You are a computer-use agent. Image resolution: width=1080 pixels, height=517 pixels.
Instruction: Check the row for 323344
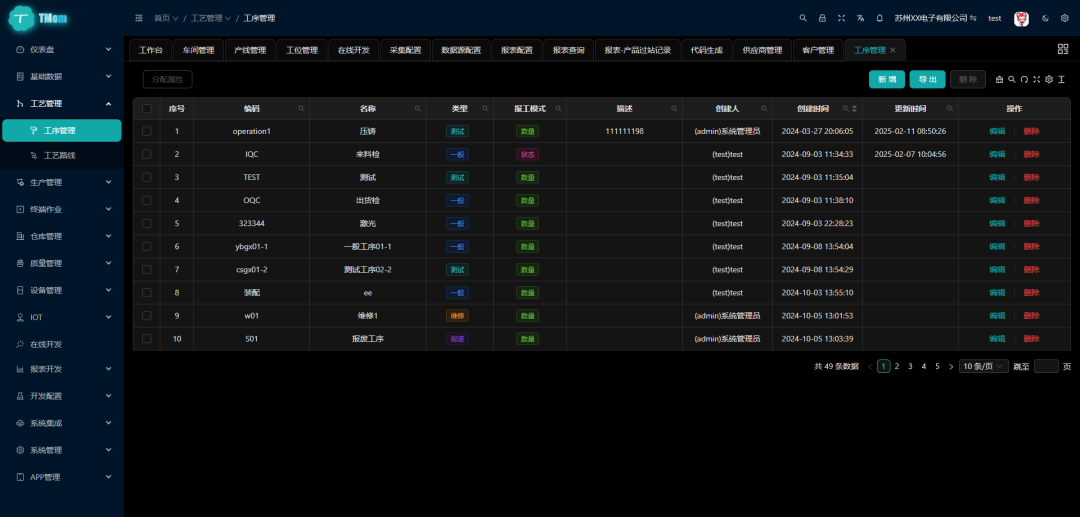tap(147, 223)
